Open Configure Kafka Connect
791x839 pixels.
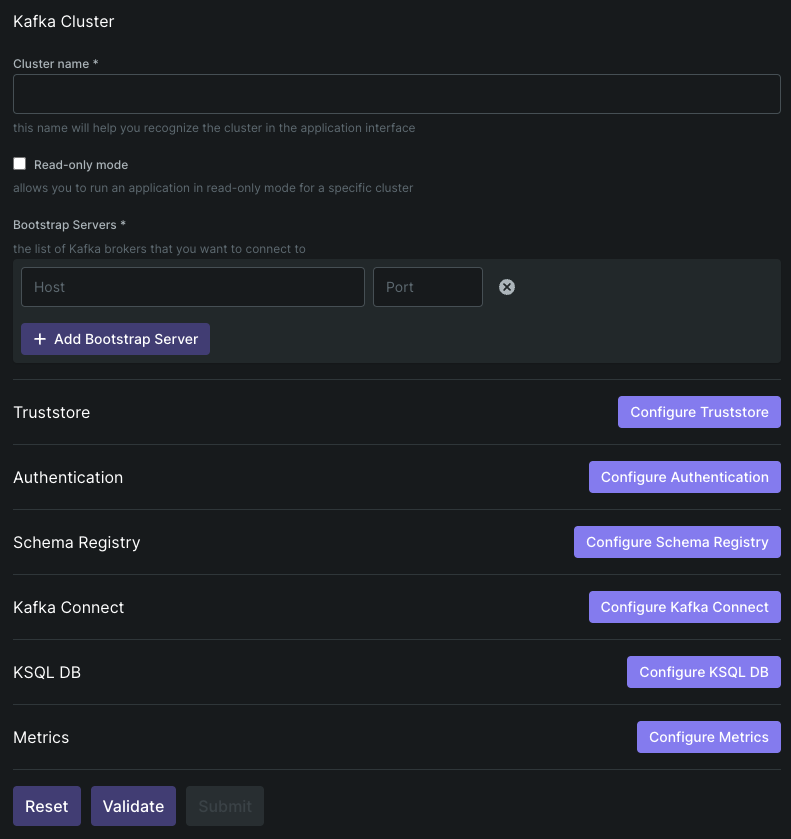point(684,607)
